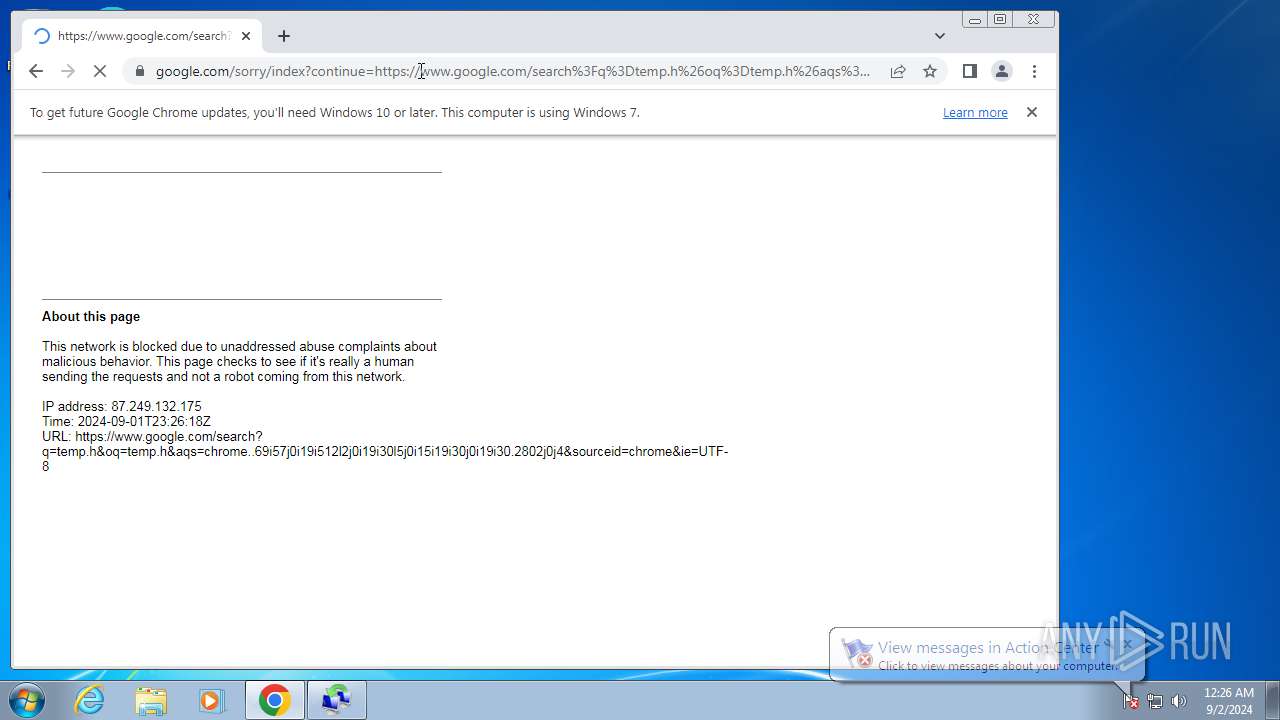This screenshot has height=720, width=1280.
Task: Switch to Chrome taskbar button
Action: [x=275, y=700]
